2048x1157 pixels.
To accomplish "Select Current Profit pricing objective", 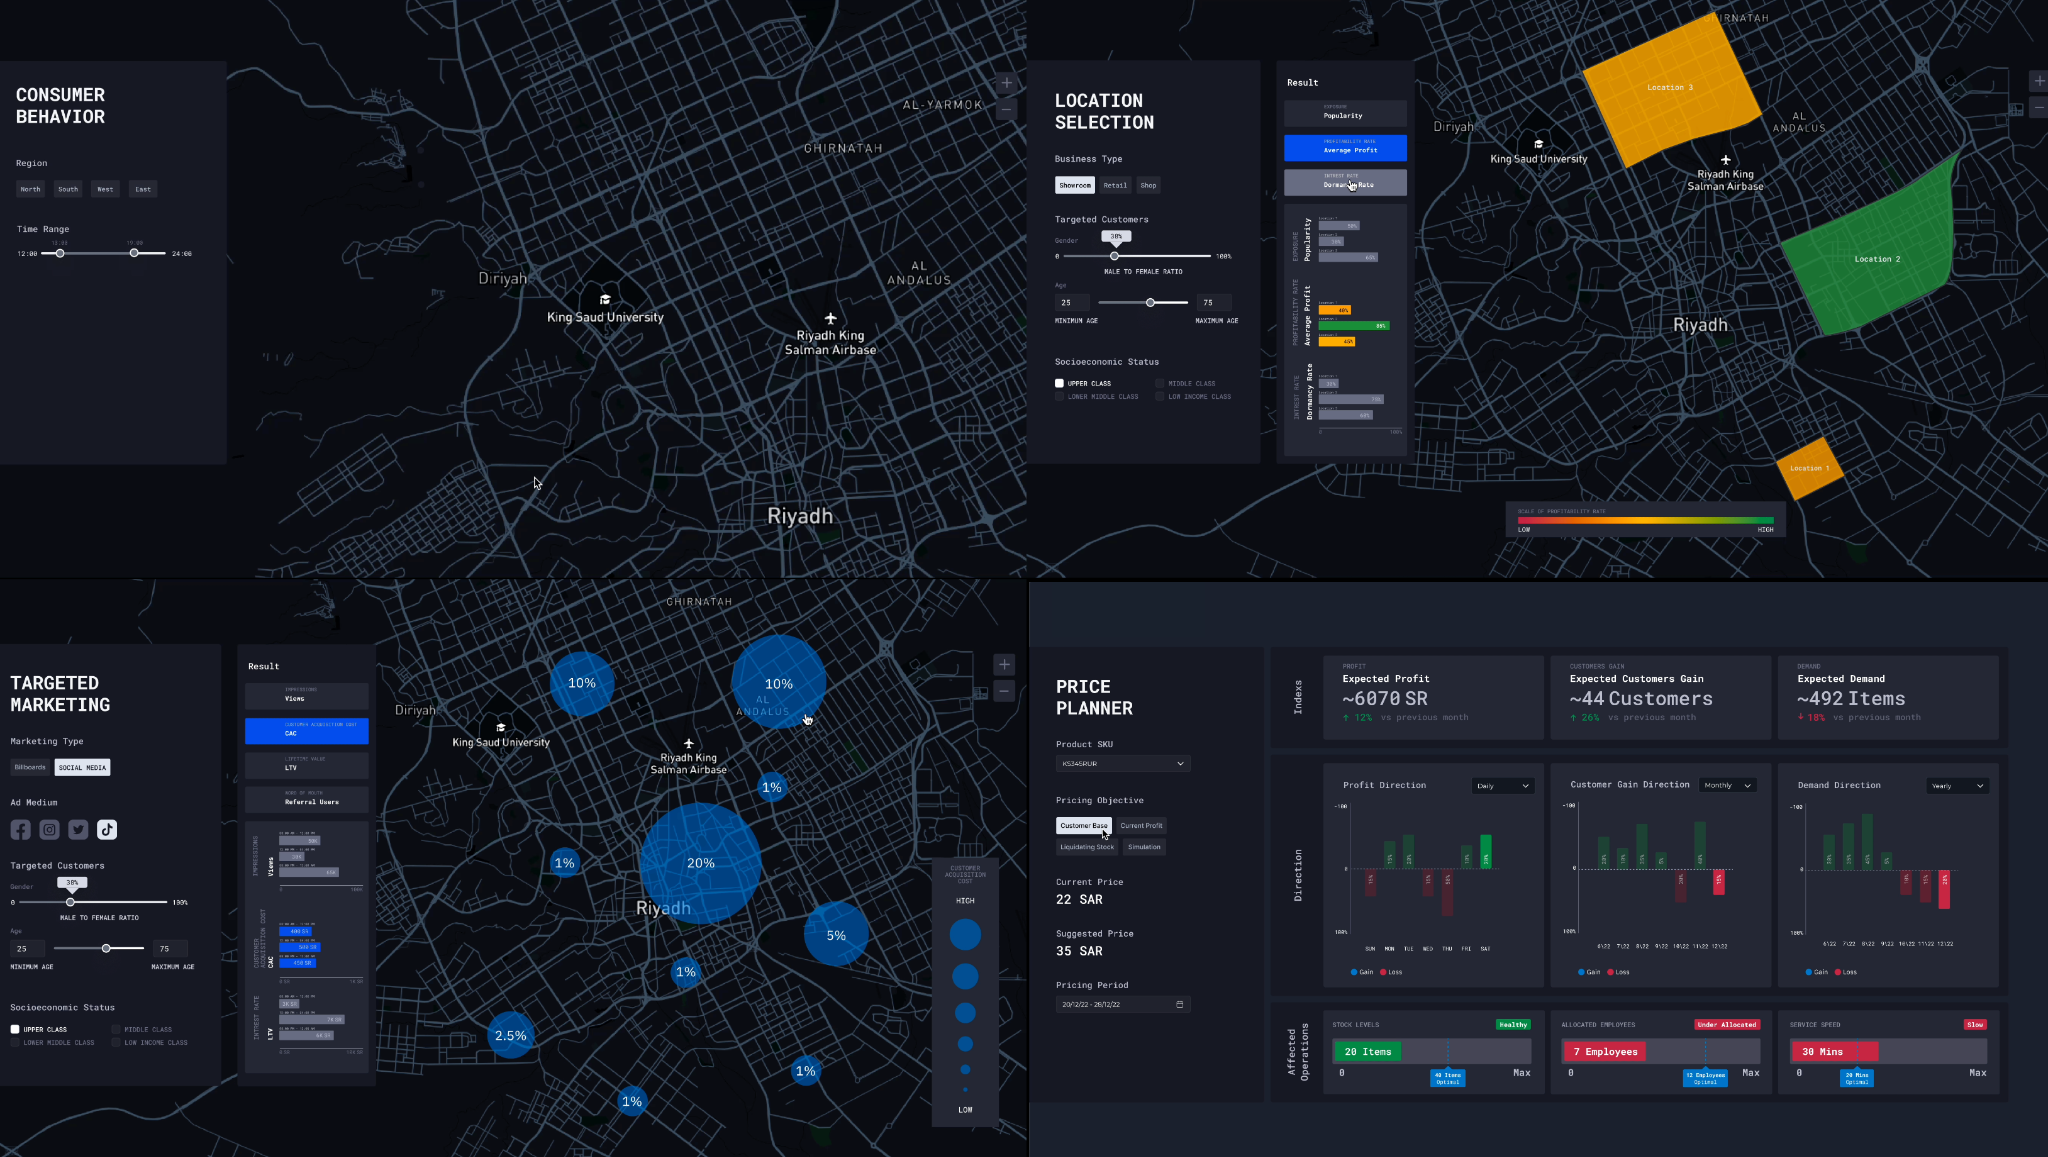I will [x=1141, y=825].
